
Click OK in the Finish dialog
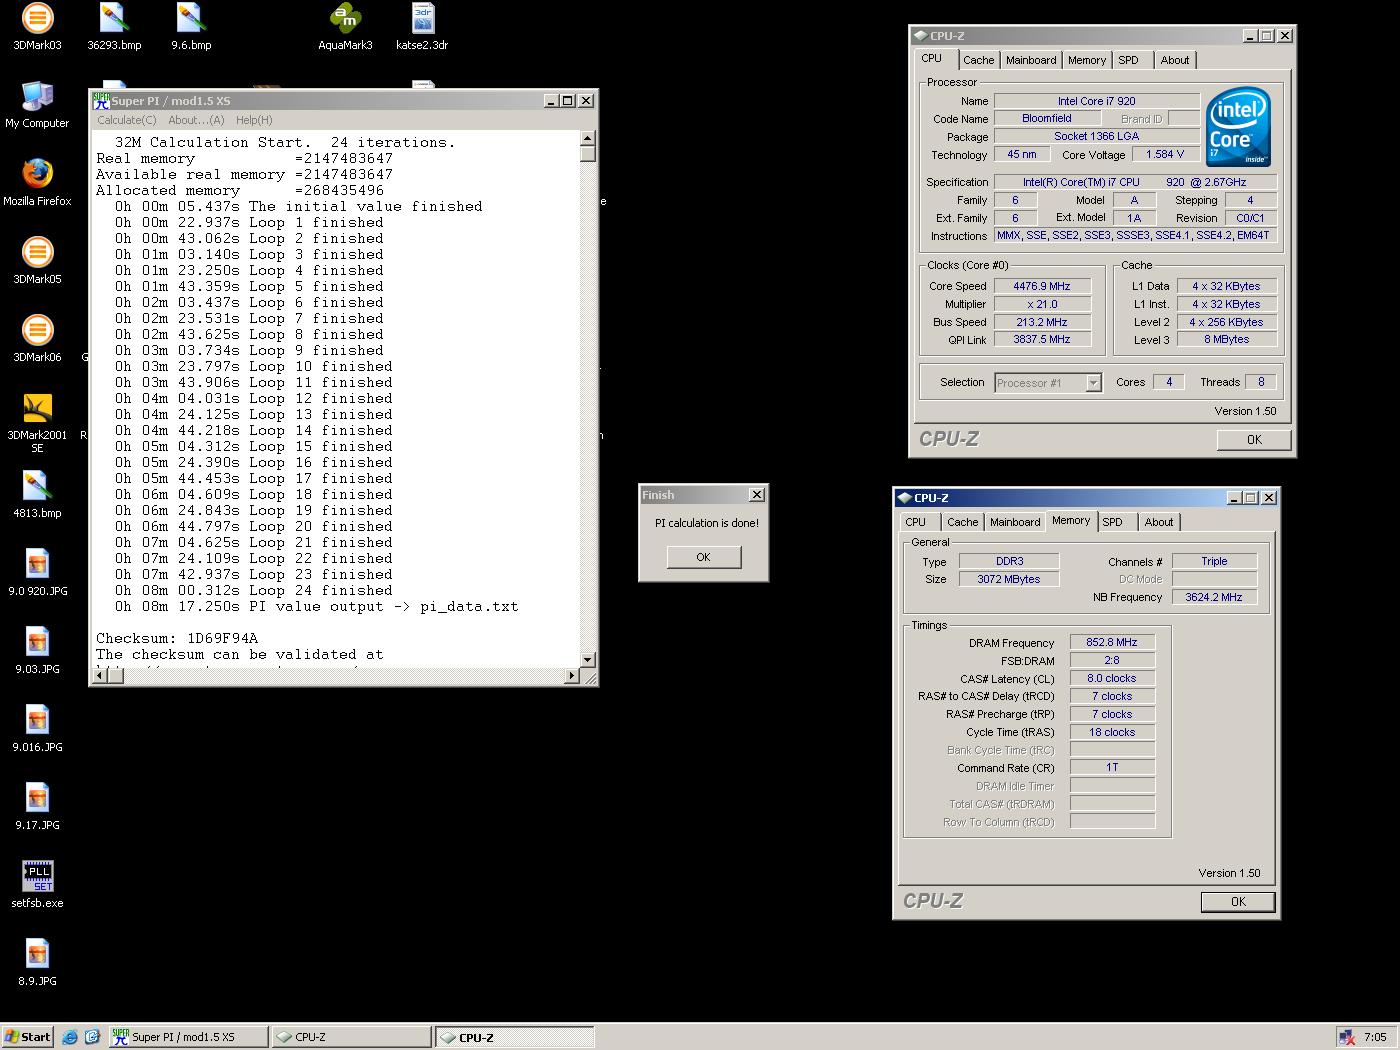[x=704, y=557]
